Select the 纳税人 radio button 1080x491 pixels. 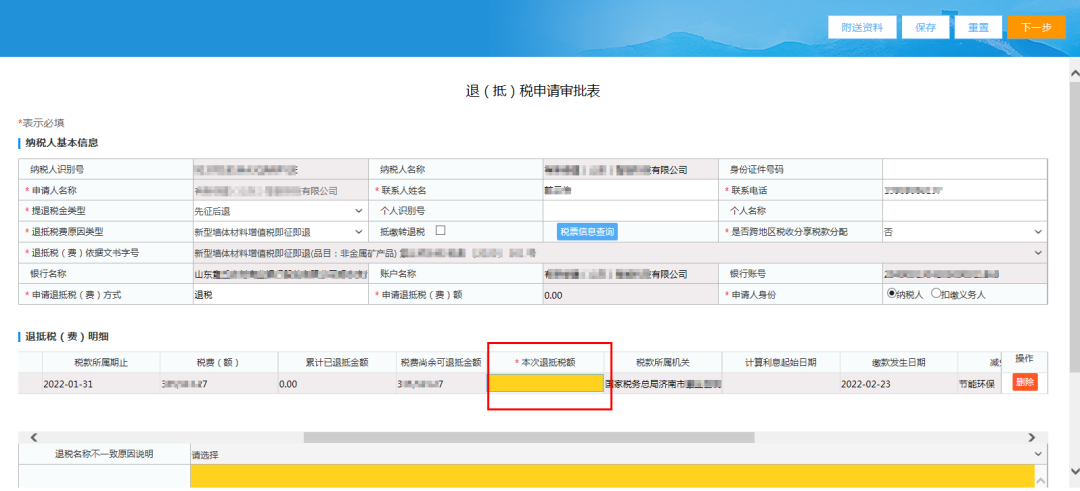tap(891, 293)
